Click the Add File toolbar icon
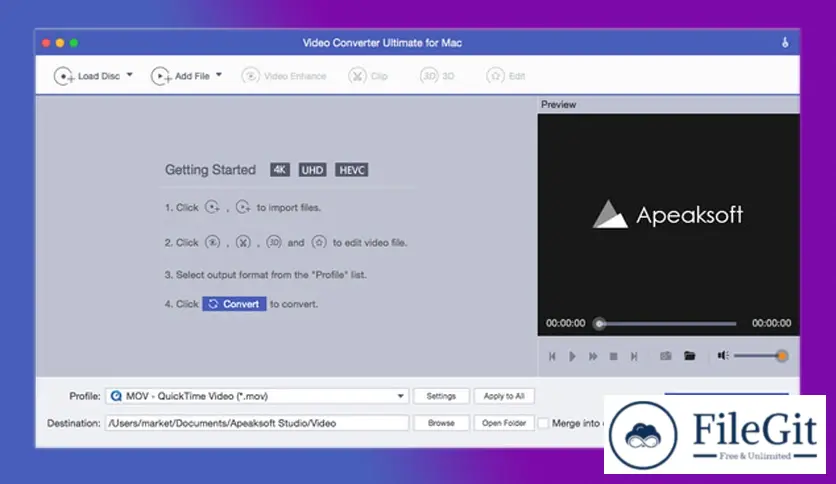This screenshot has width=836, height=484. coord(160,76)
